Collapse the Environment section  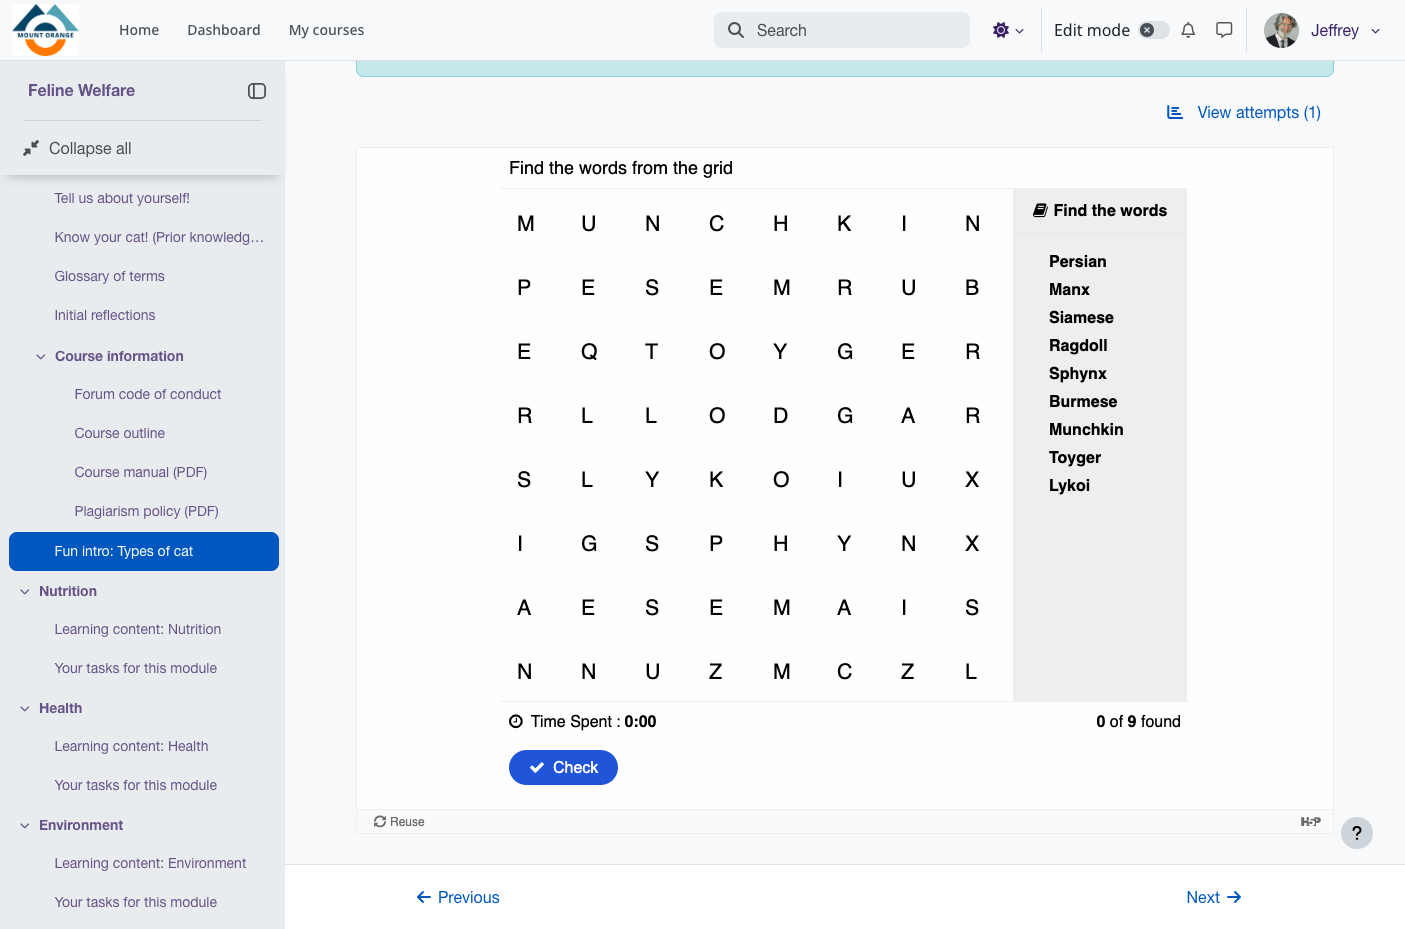[25, 825]
